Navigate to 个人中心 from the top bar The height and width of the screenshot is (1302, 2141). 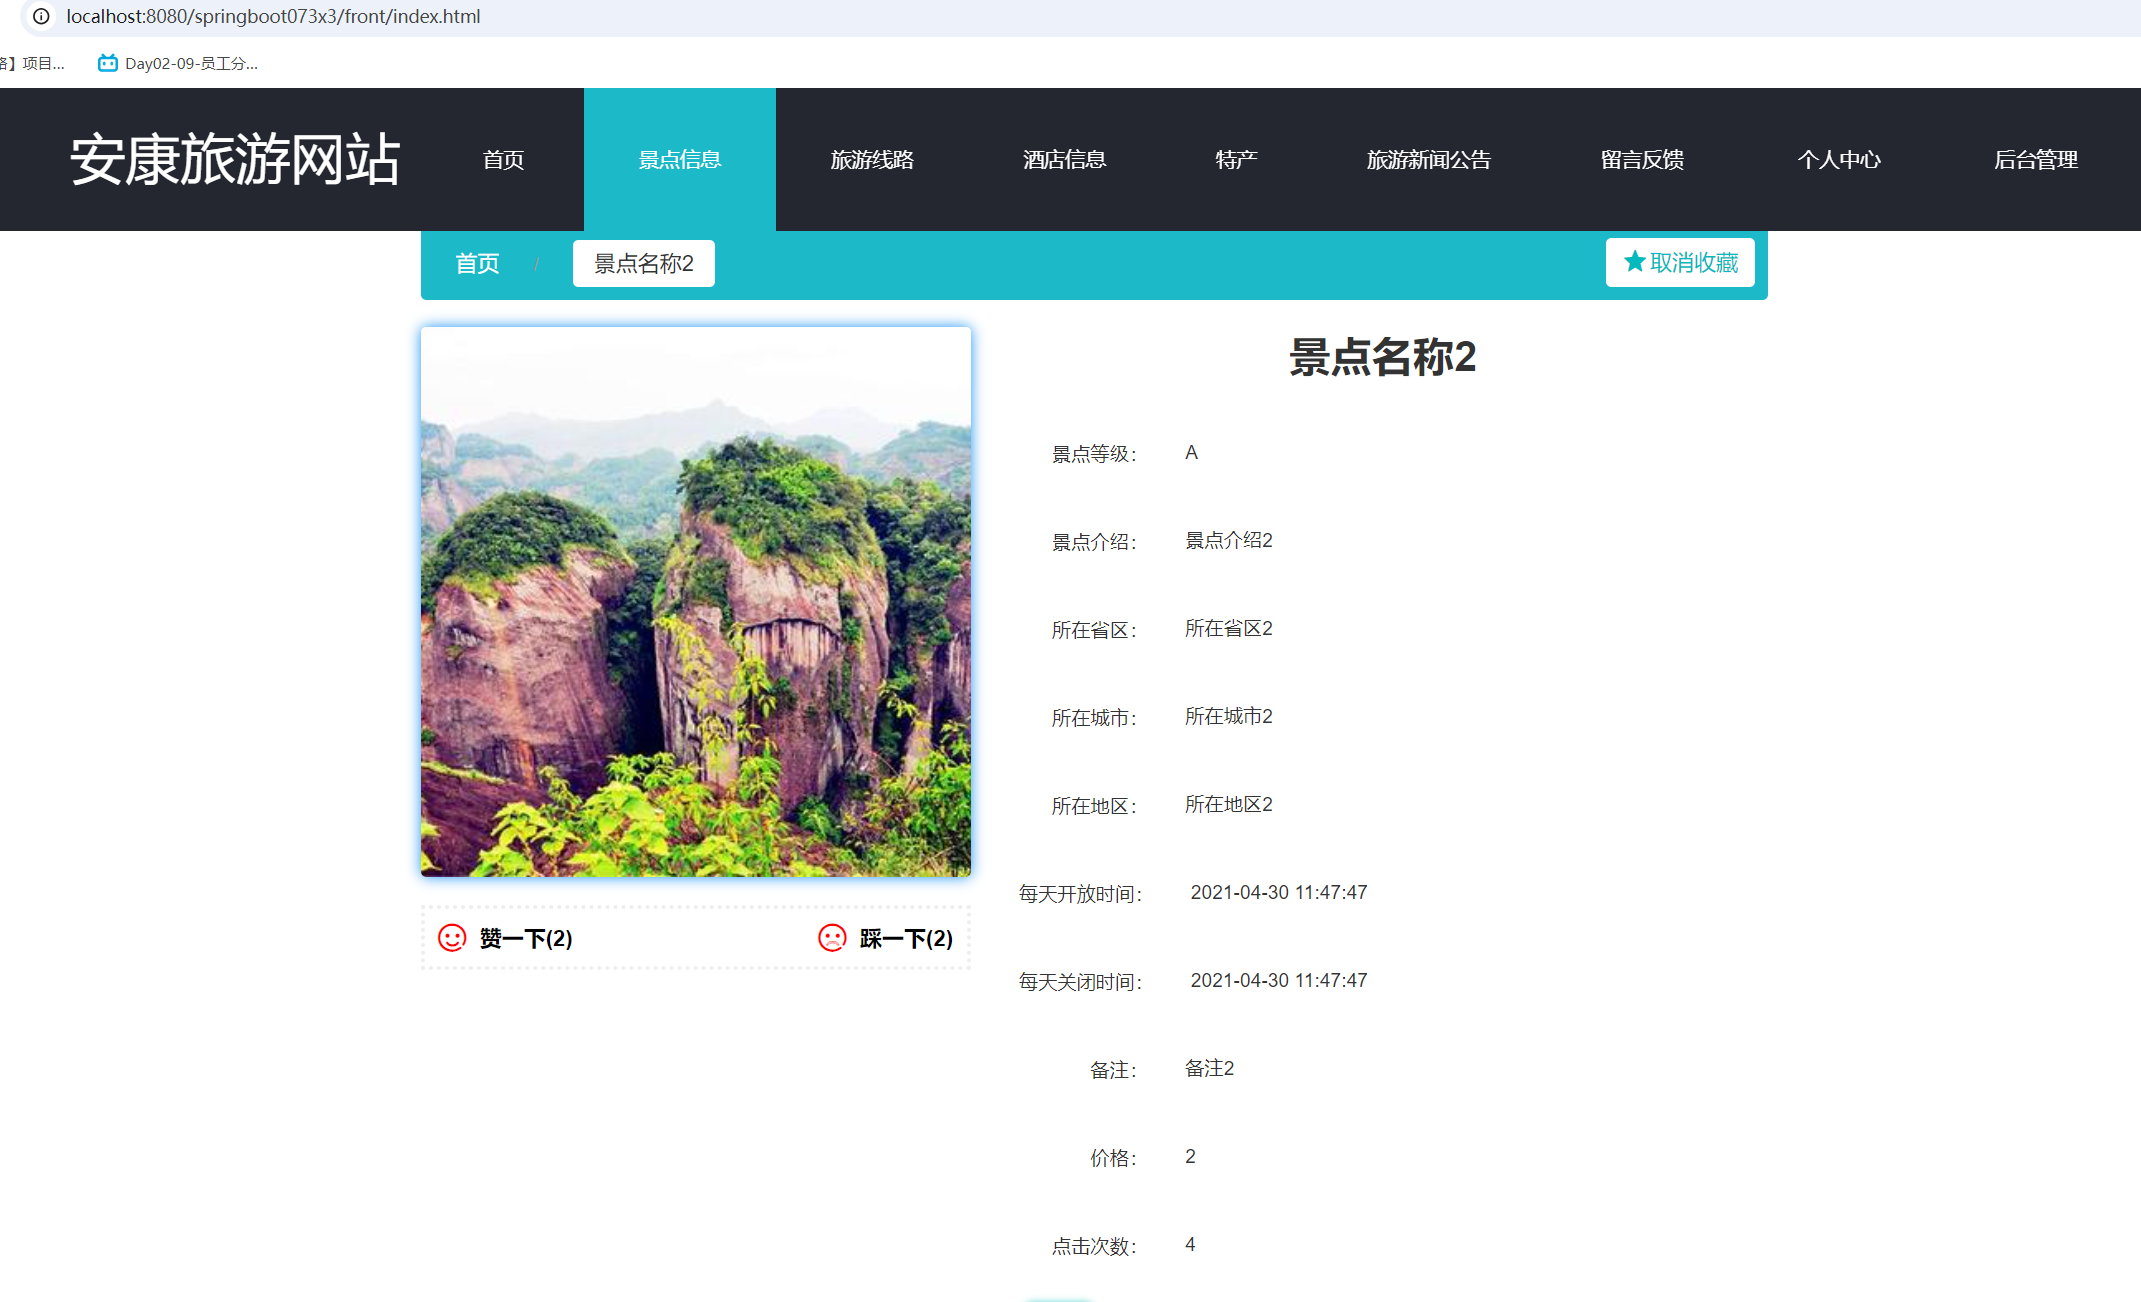[1839, 159]
